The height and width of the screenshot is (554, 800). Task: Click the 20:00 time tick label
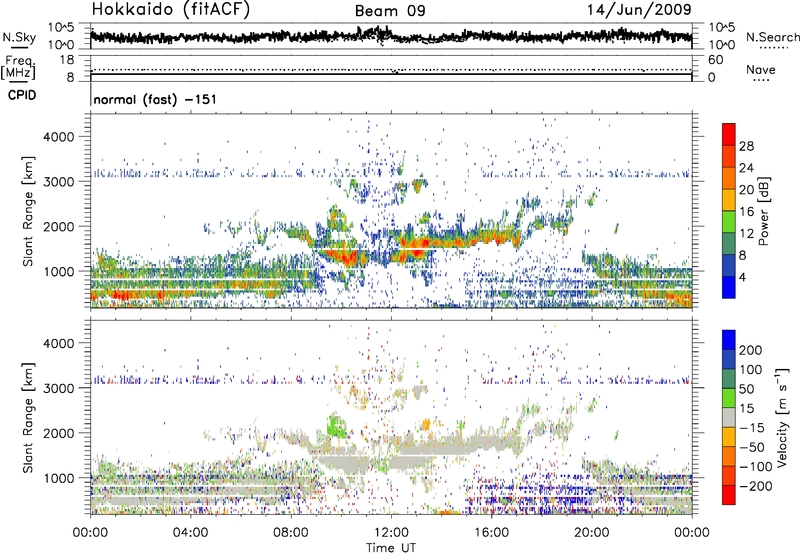(591, 533)
